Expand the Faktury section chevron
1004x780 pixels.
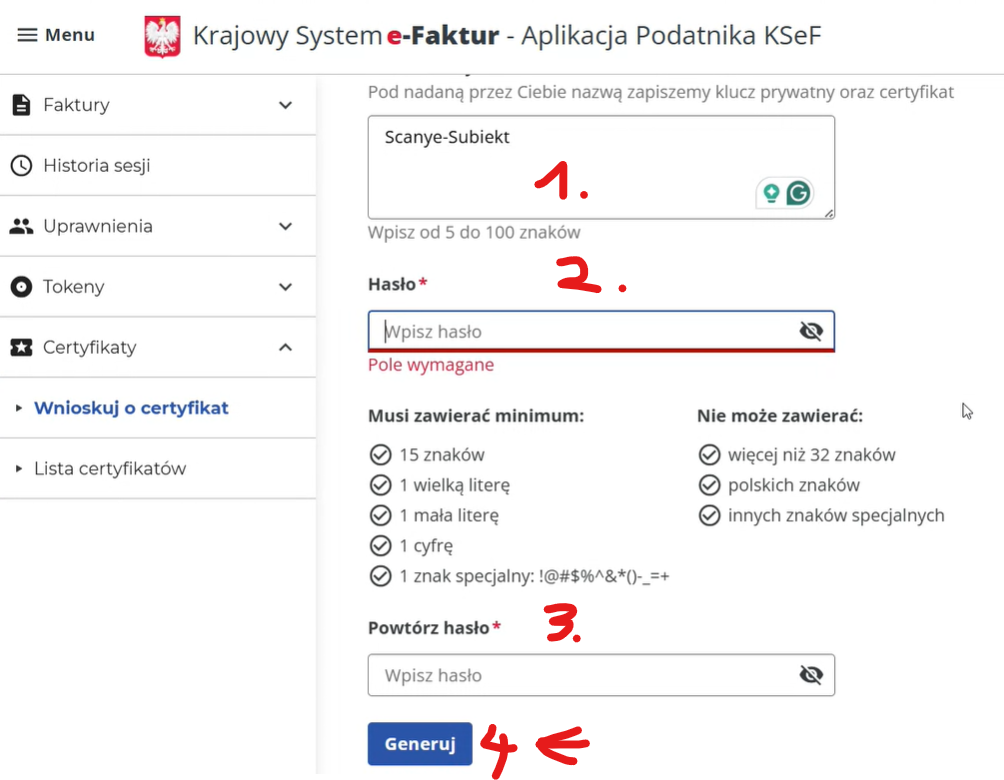(x=285, y=105)
